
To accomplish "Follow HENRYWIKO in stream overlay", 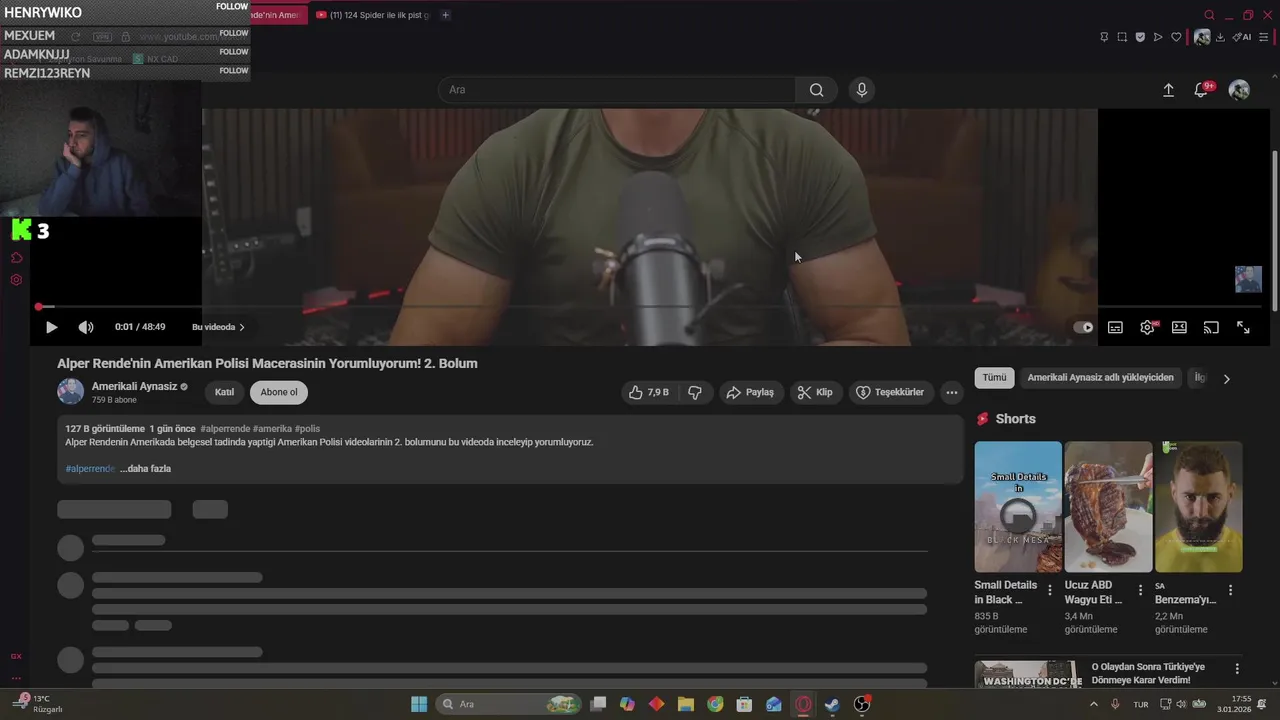I will 232,7.
